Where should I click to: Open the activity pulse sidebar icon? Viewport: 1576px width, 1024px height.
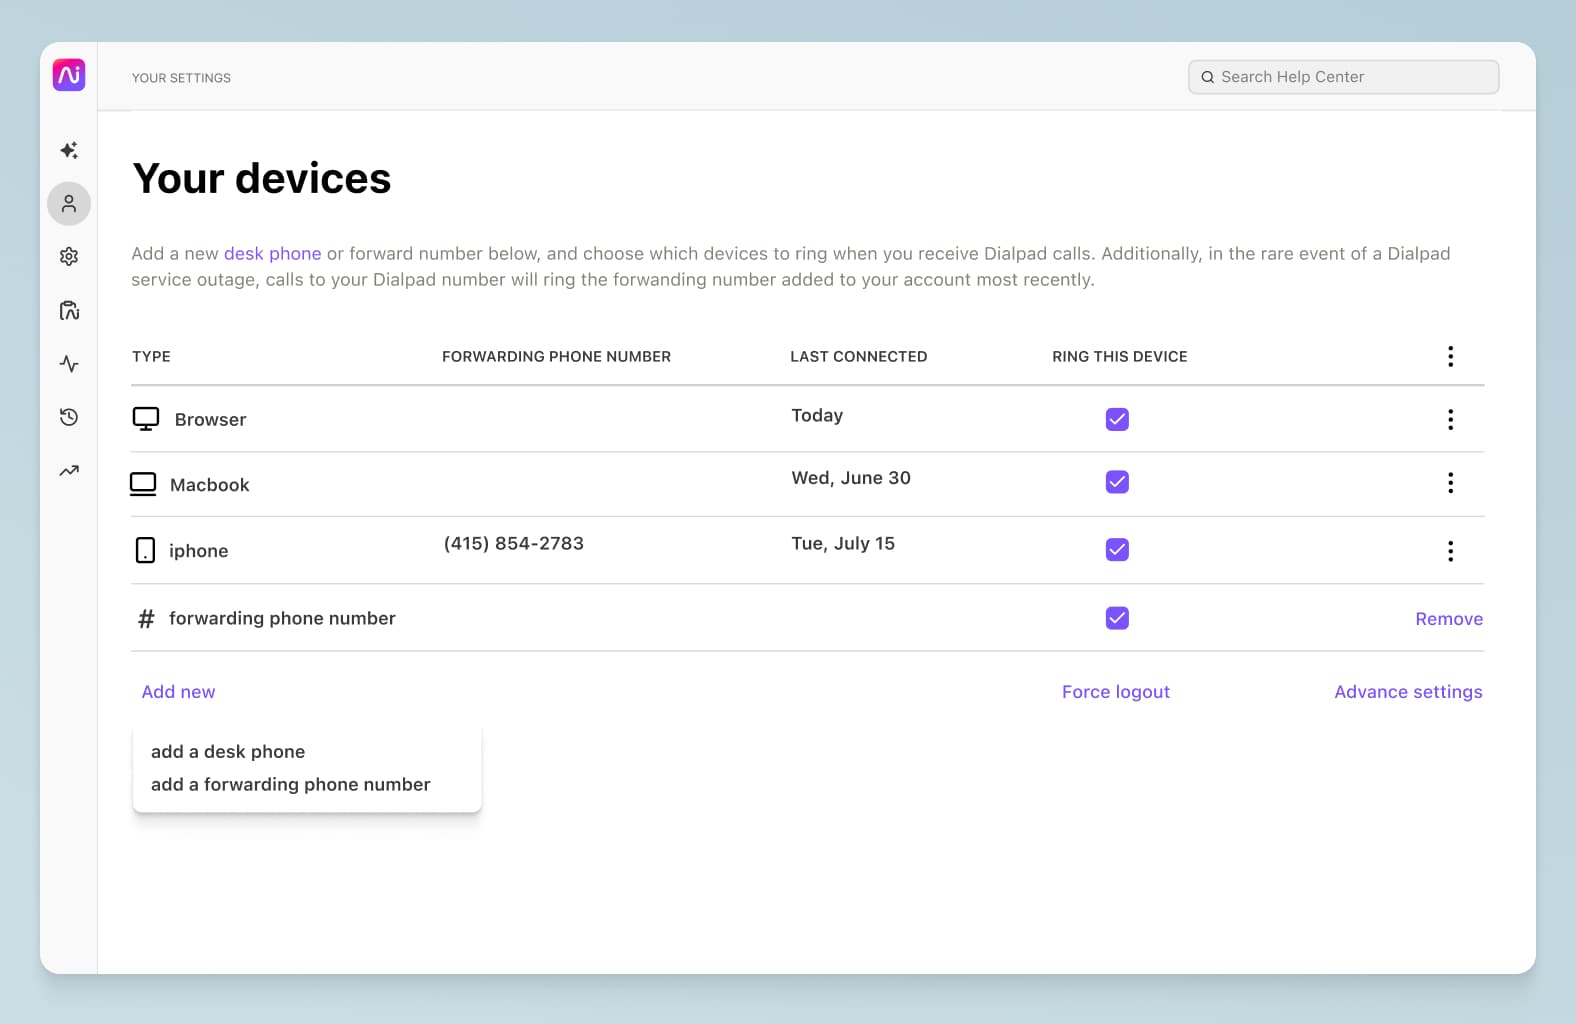point(69,364)
